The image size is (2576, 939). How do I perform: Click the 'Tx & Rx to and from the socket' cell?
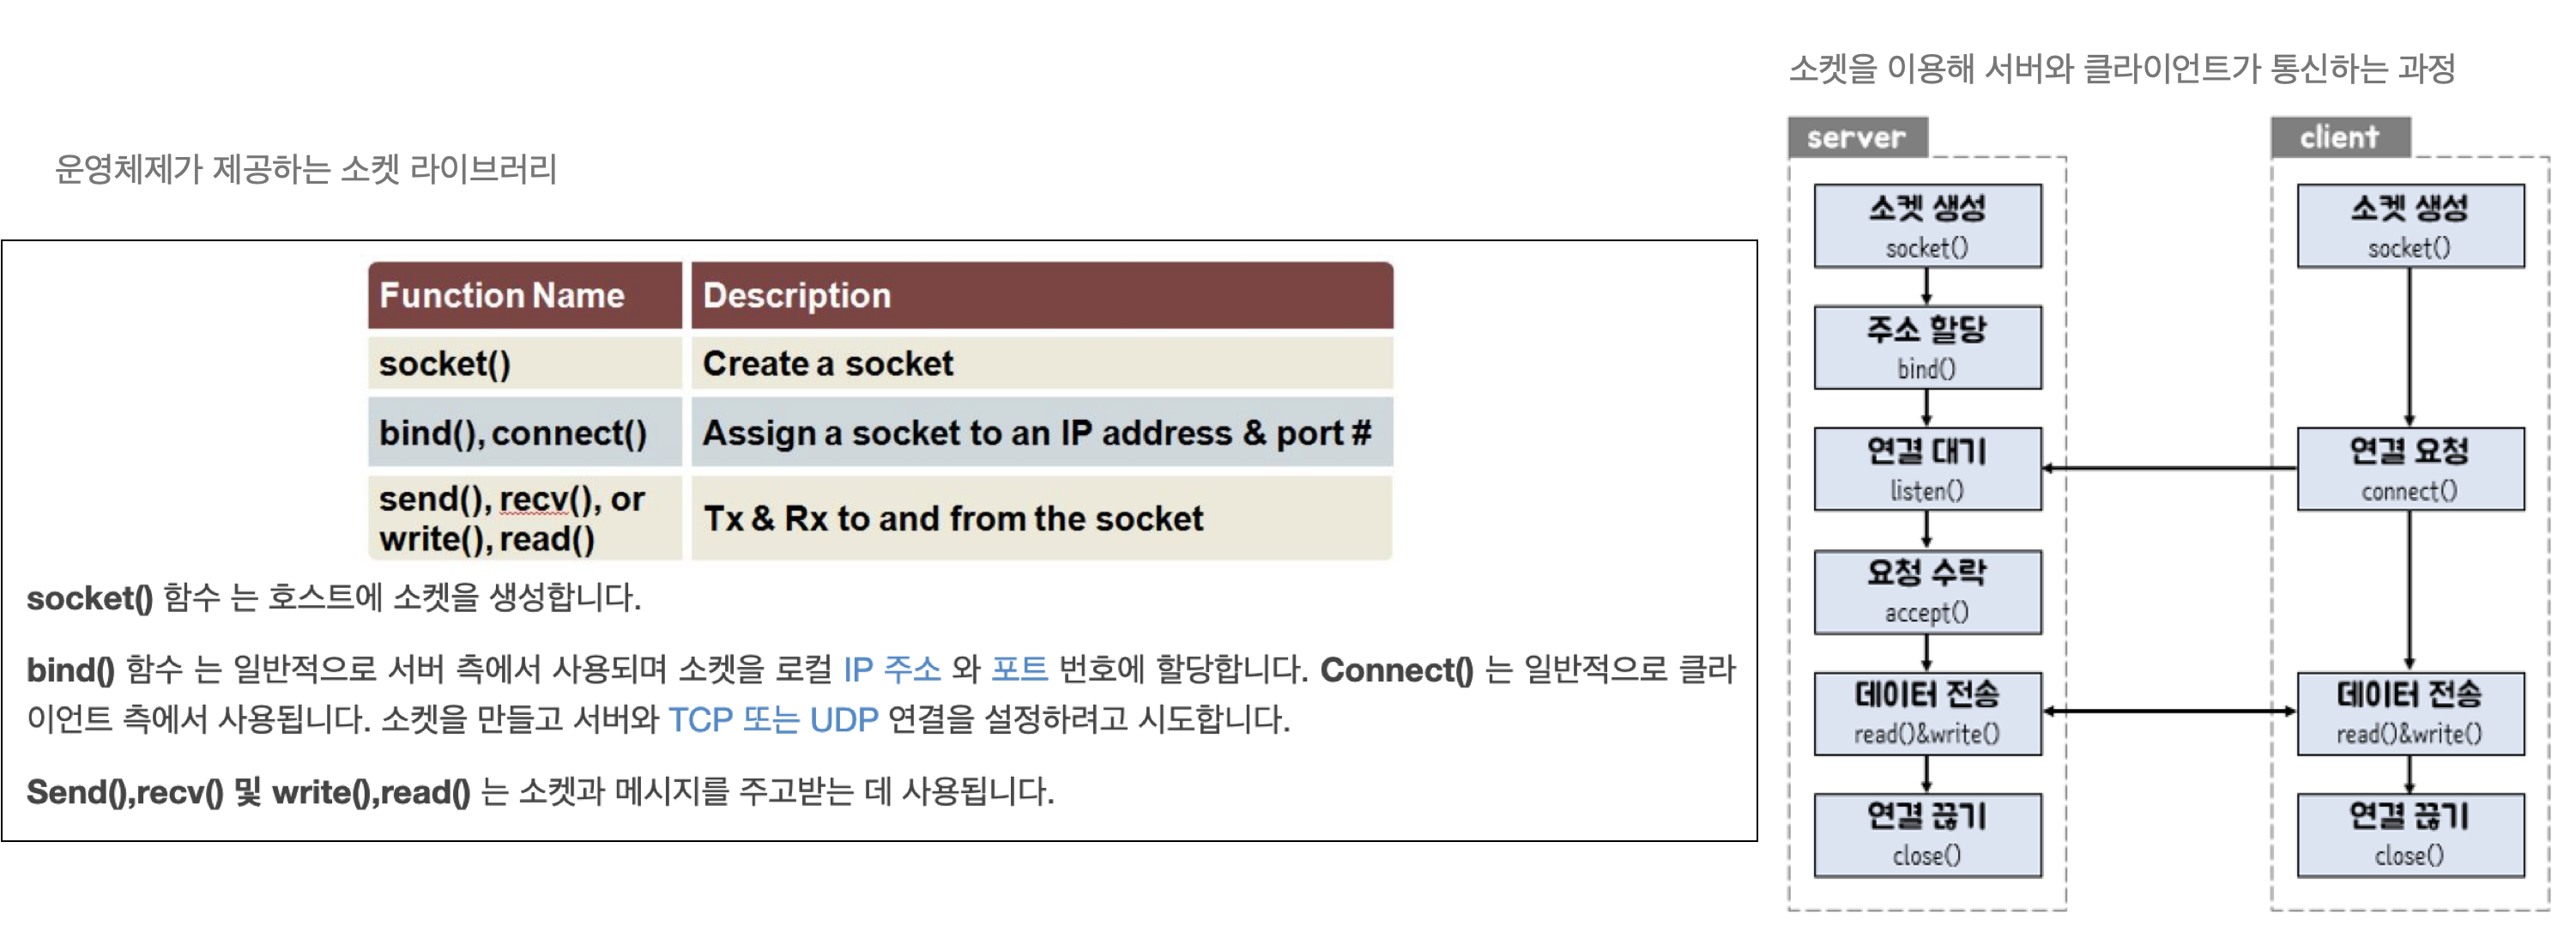coord(1042,518)
